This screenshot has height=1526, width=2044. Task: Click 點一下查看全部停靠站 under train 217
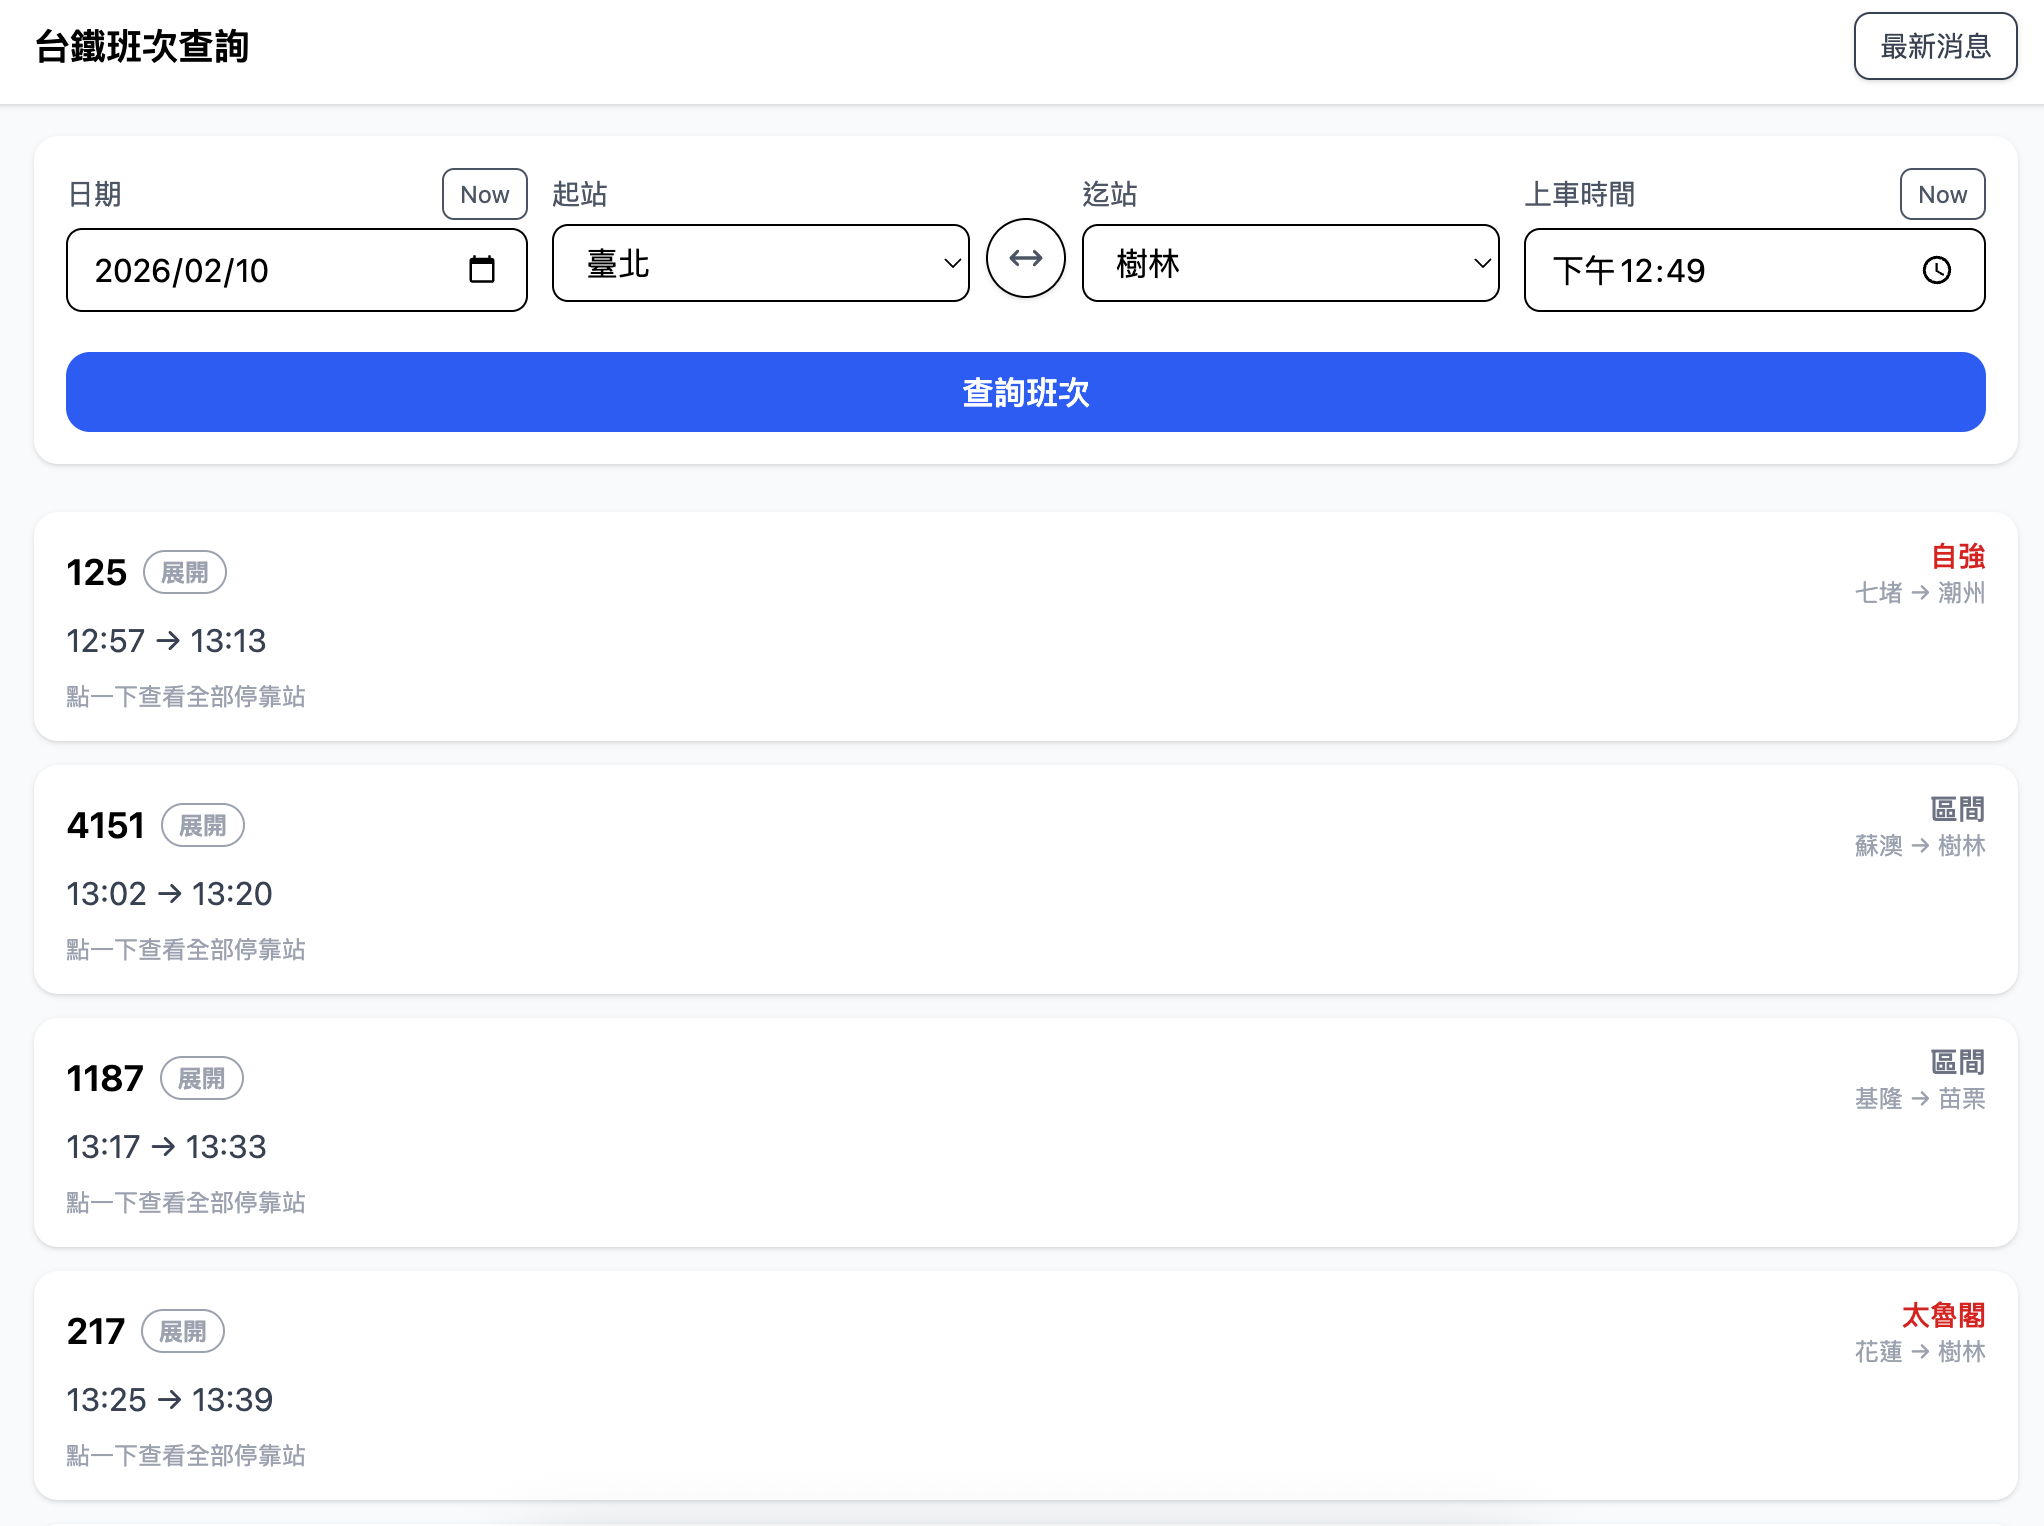pos(186,1455)
